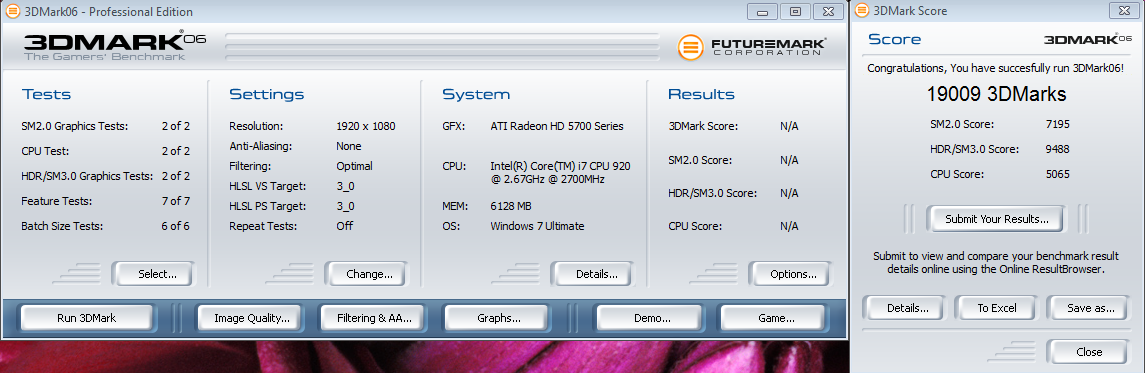Open the Graphs dialog
Viewport: 1145px width, 373px height.
[x=499, y=318]
